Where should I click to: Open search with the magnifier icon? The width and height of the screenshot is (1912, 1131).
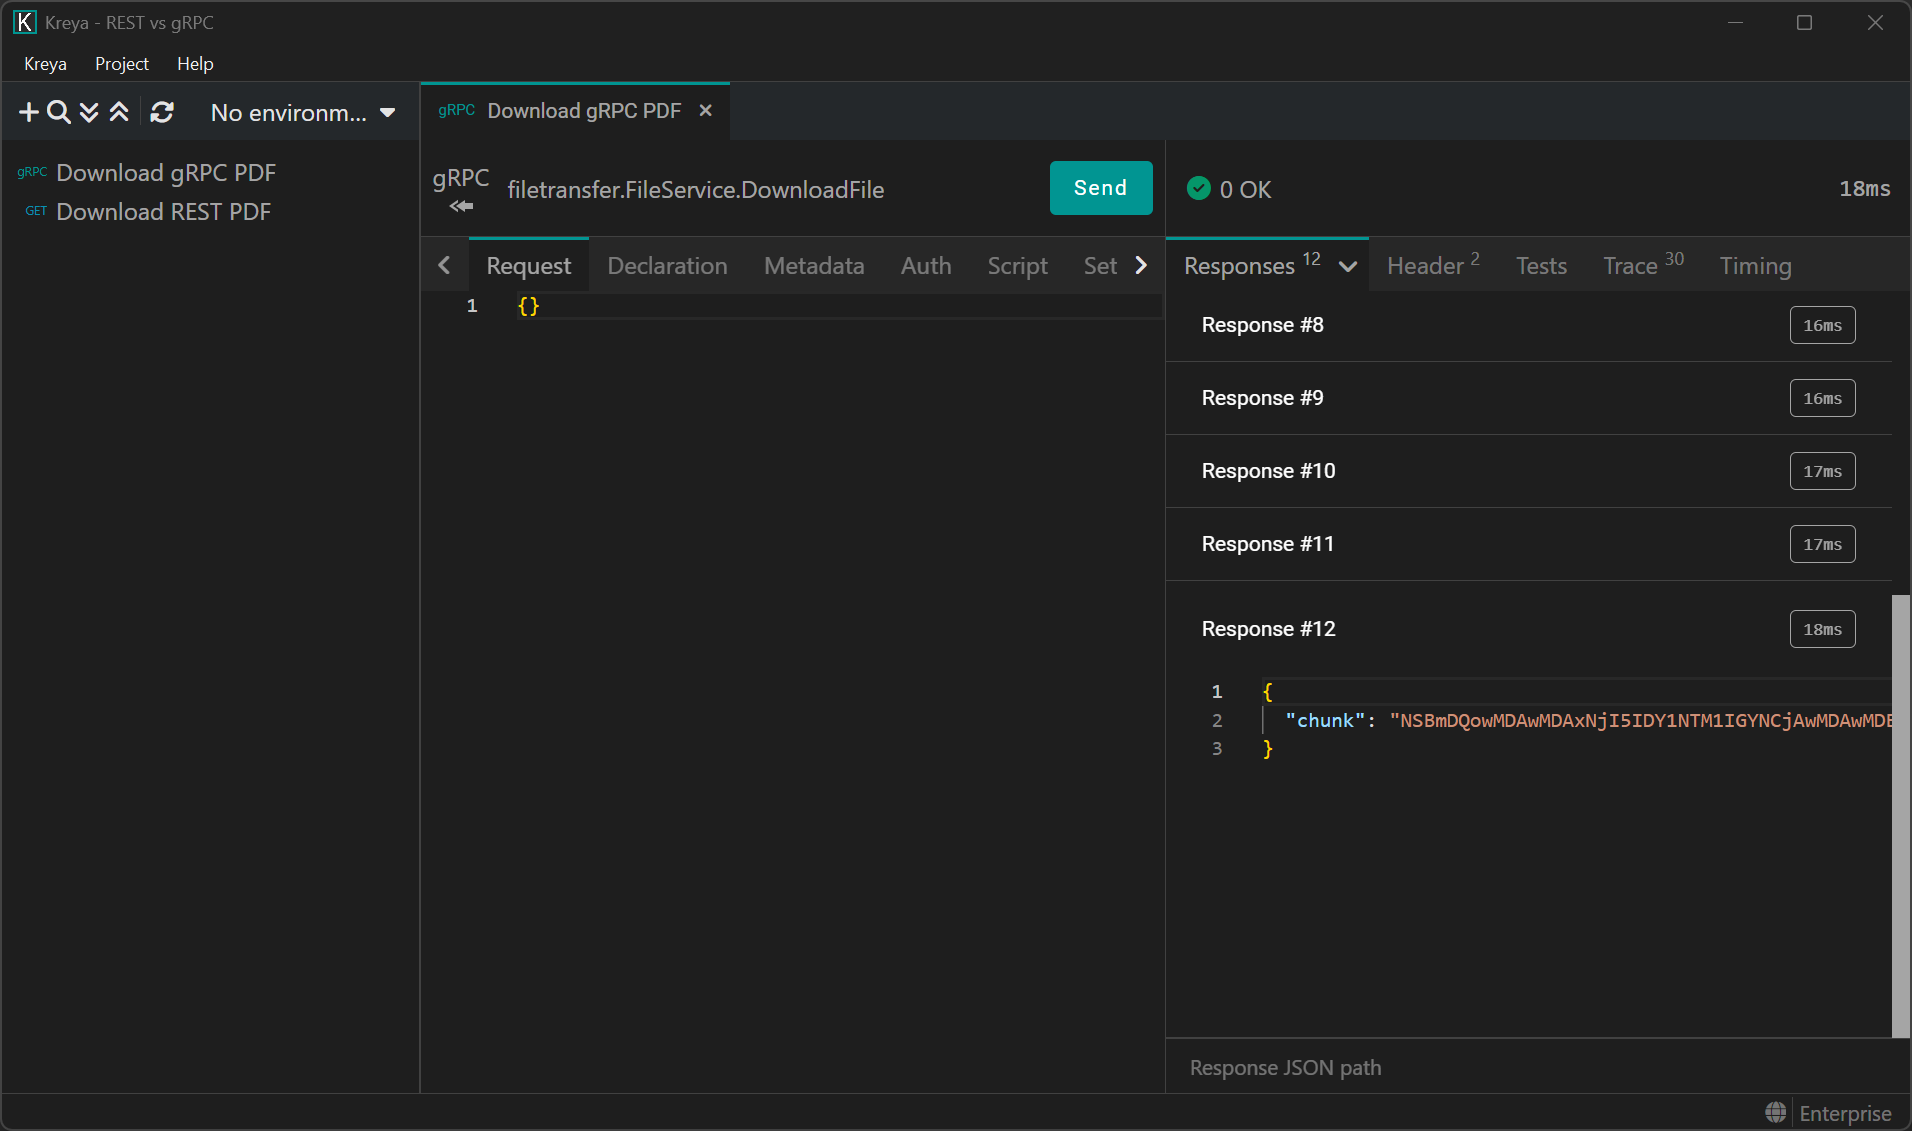coord(59,113)
